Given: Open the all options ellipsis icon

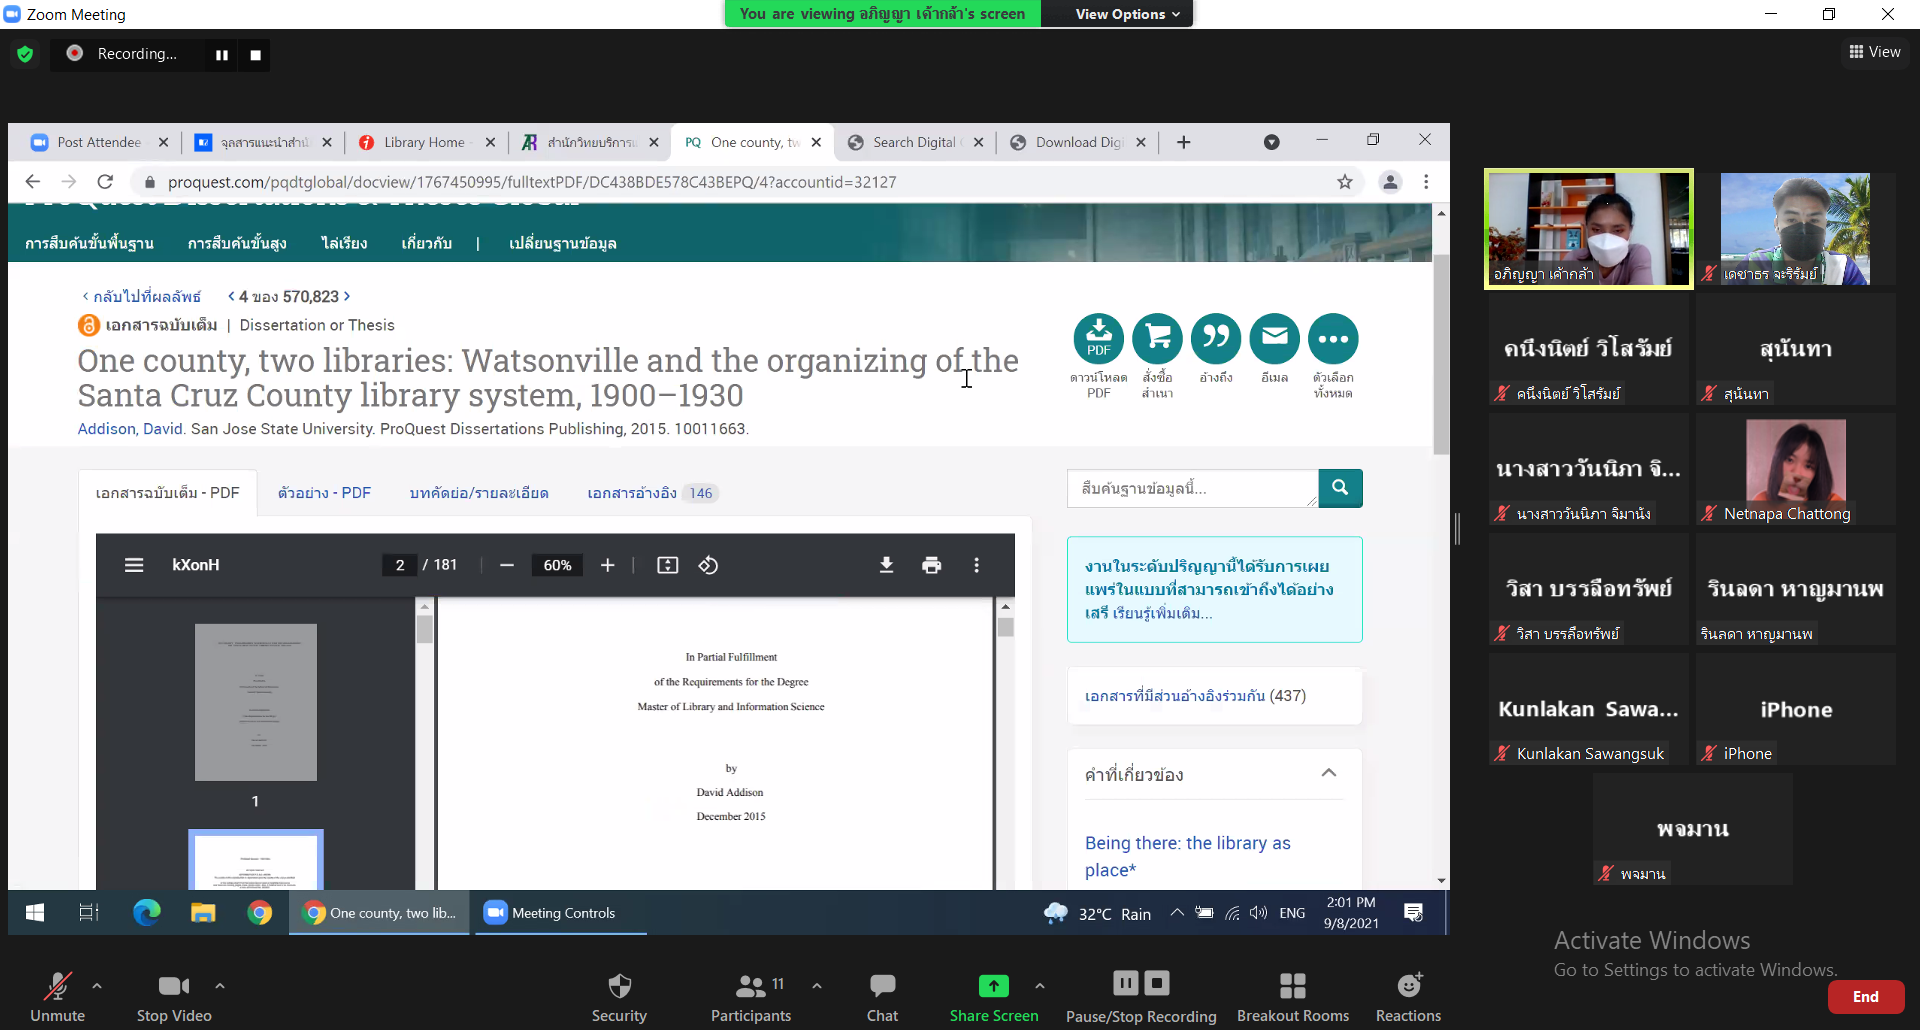Looking at the screenshot, I should coord(1333,339).
